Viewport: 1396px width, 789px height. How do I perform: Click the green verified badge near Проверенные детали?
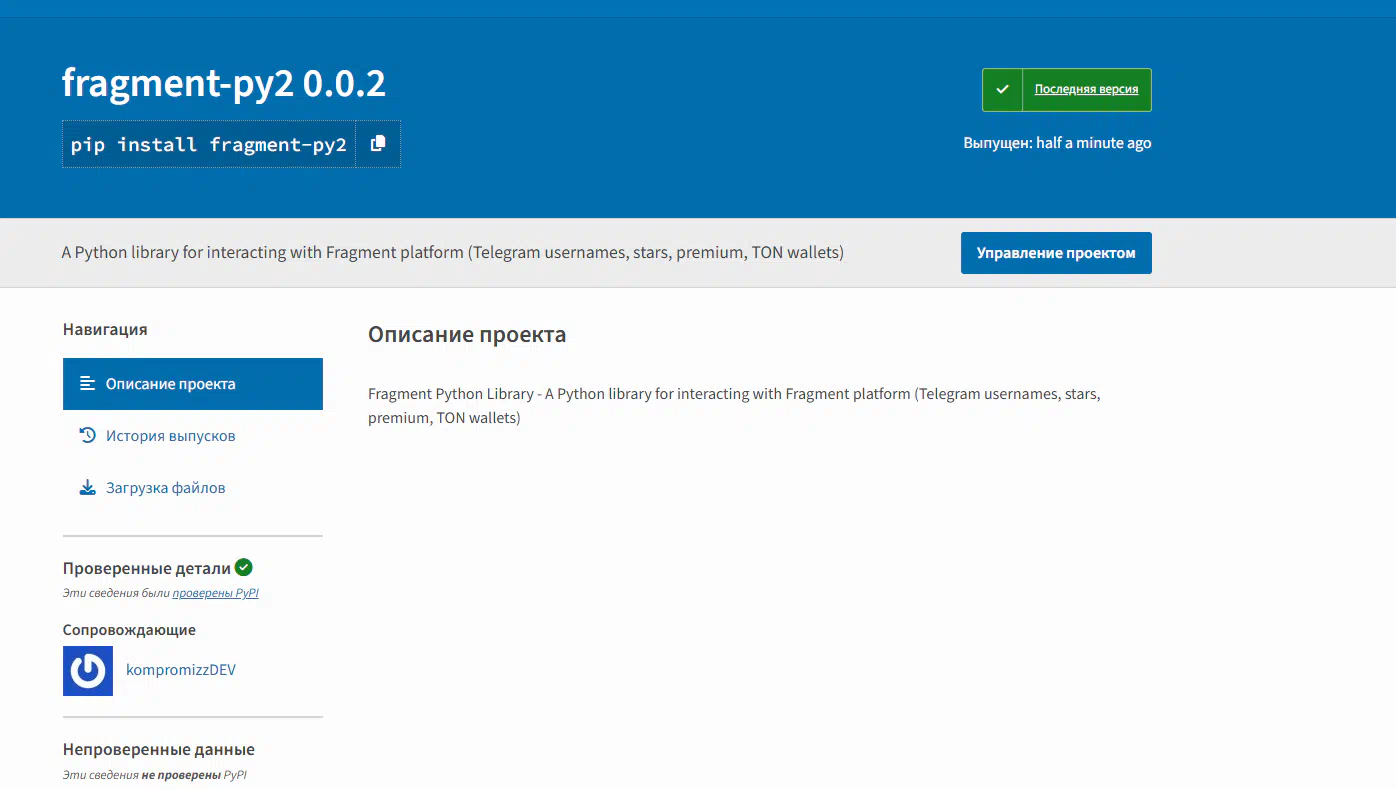[x=244, y=568]
